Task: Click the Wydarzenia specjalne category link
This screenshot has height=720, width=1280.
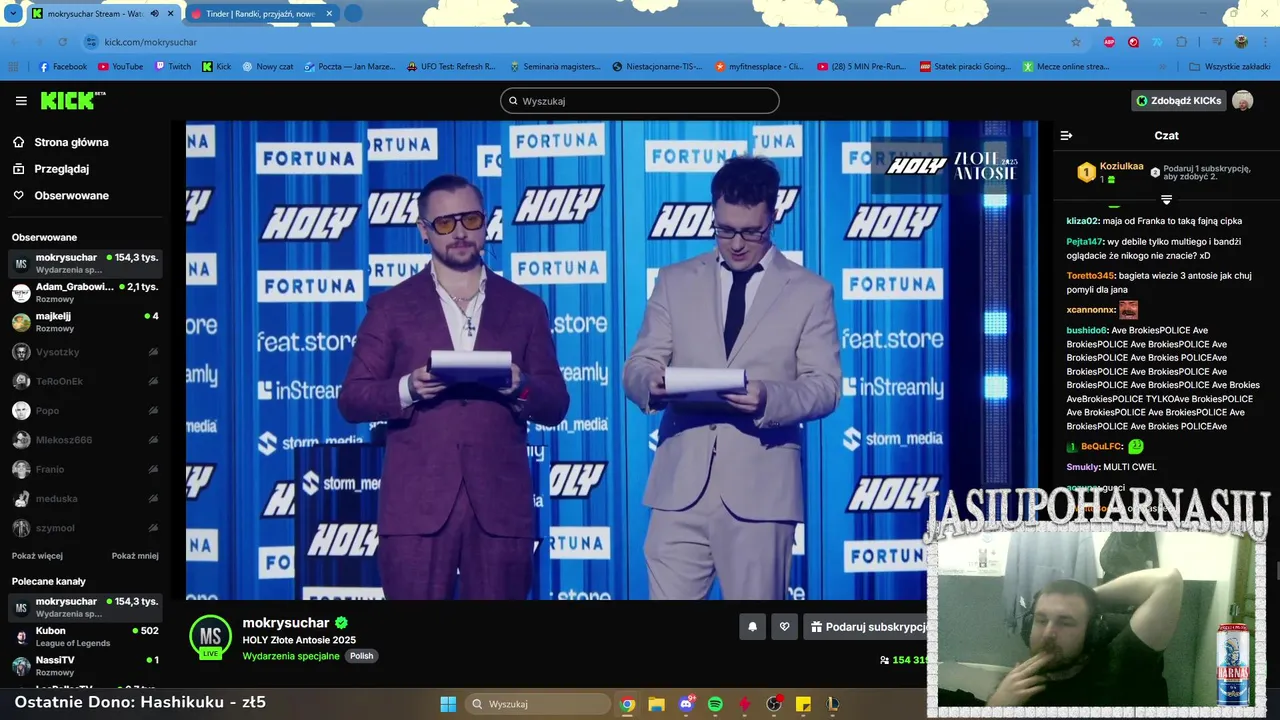Action: (x=291, y=656)
